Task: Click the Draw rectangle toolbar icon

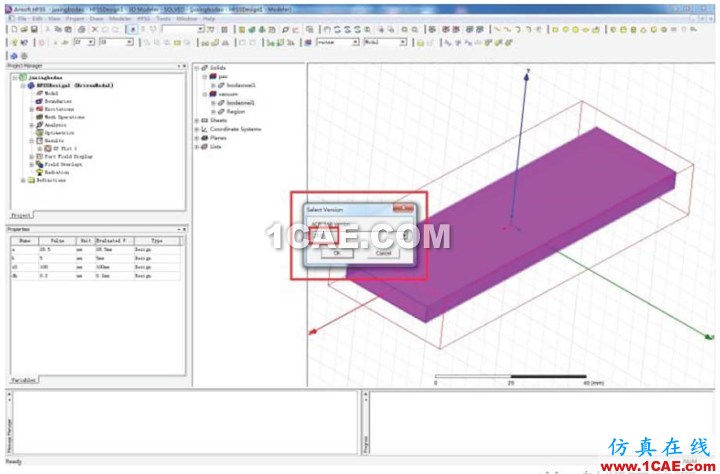Action: [555, 29]
